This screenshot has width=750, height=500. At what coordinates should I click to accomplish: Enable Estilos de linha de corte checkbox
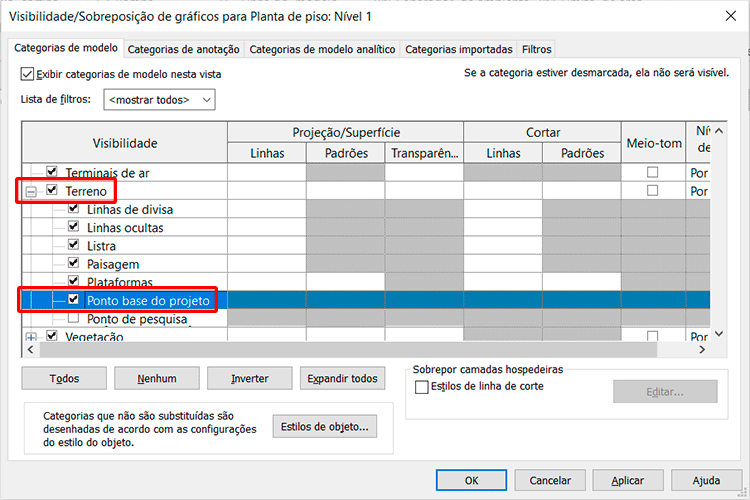pos(421,387)
